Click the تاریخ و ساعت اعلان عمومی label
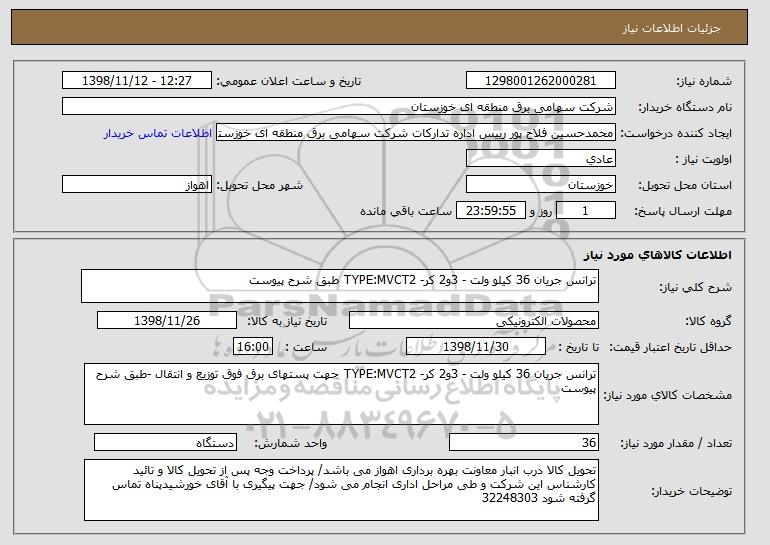This screenshot has height=545, width=770. (289, 81)
